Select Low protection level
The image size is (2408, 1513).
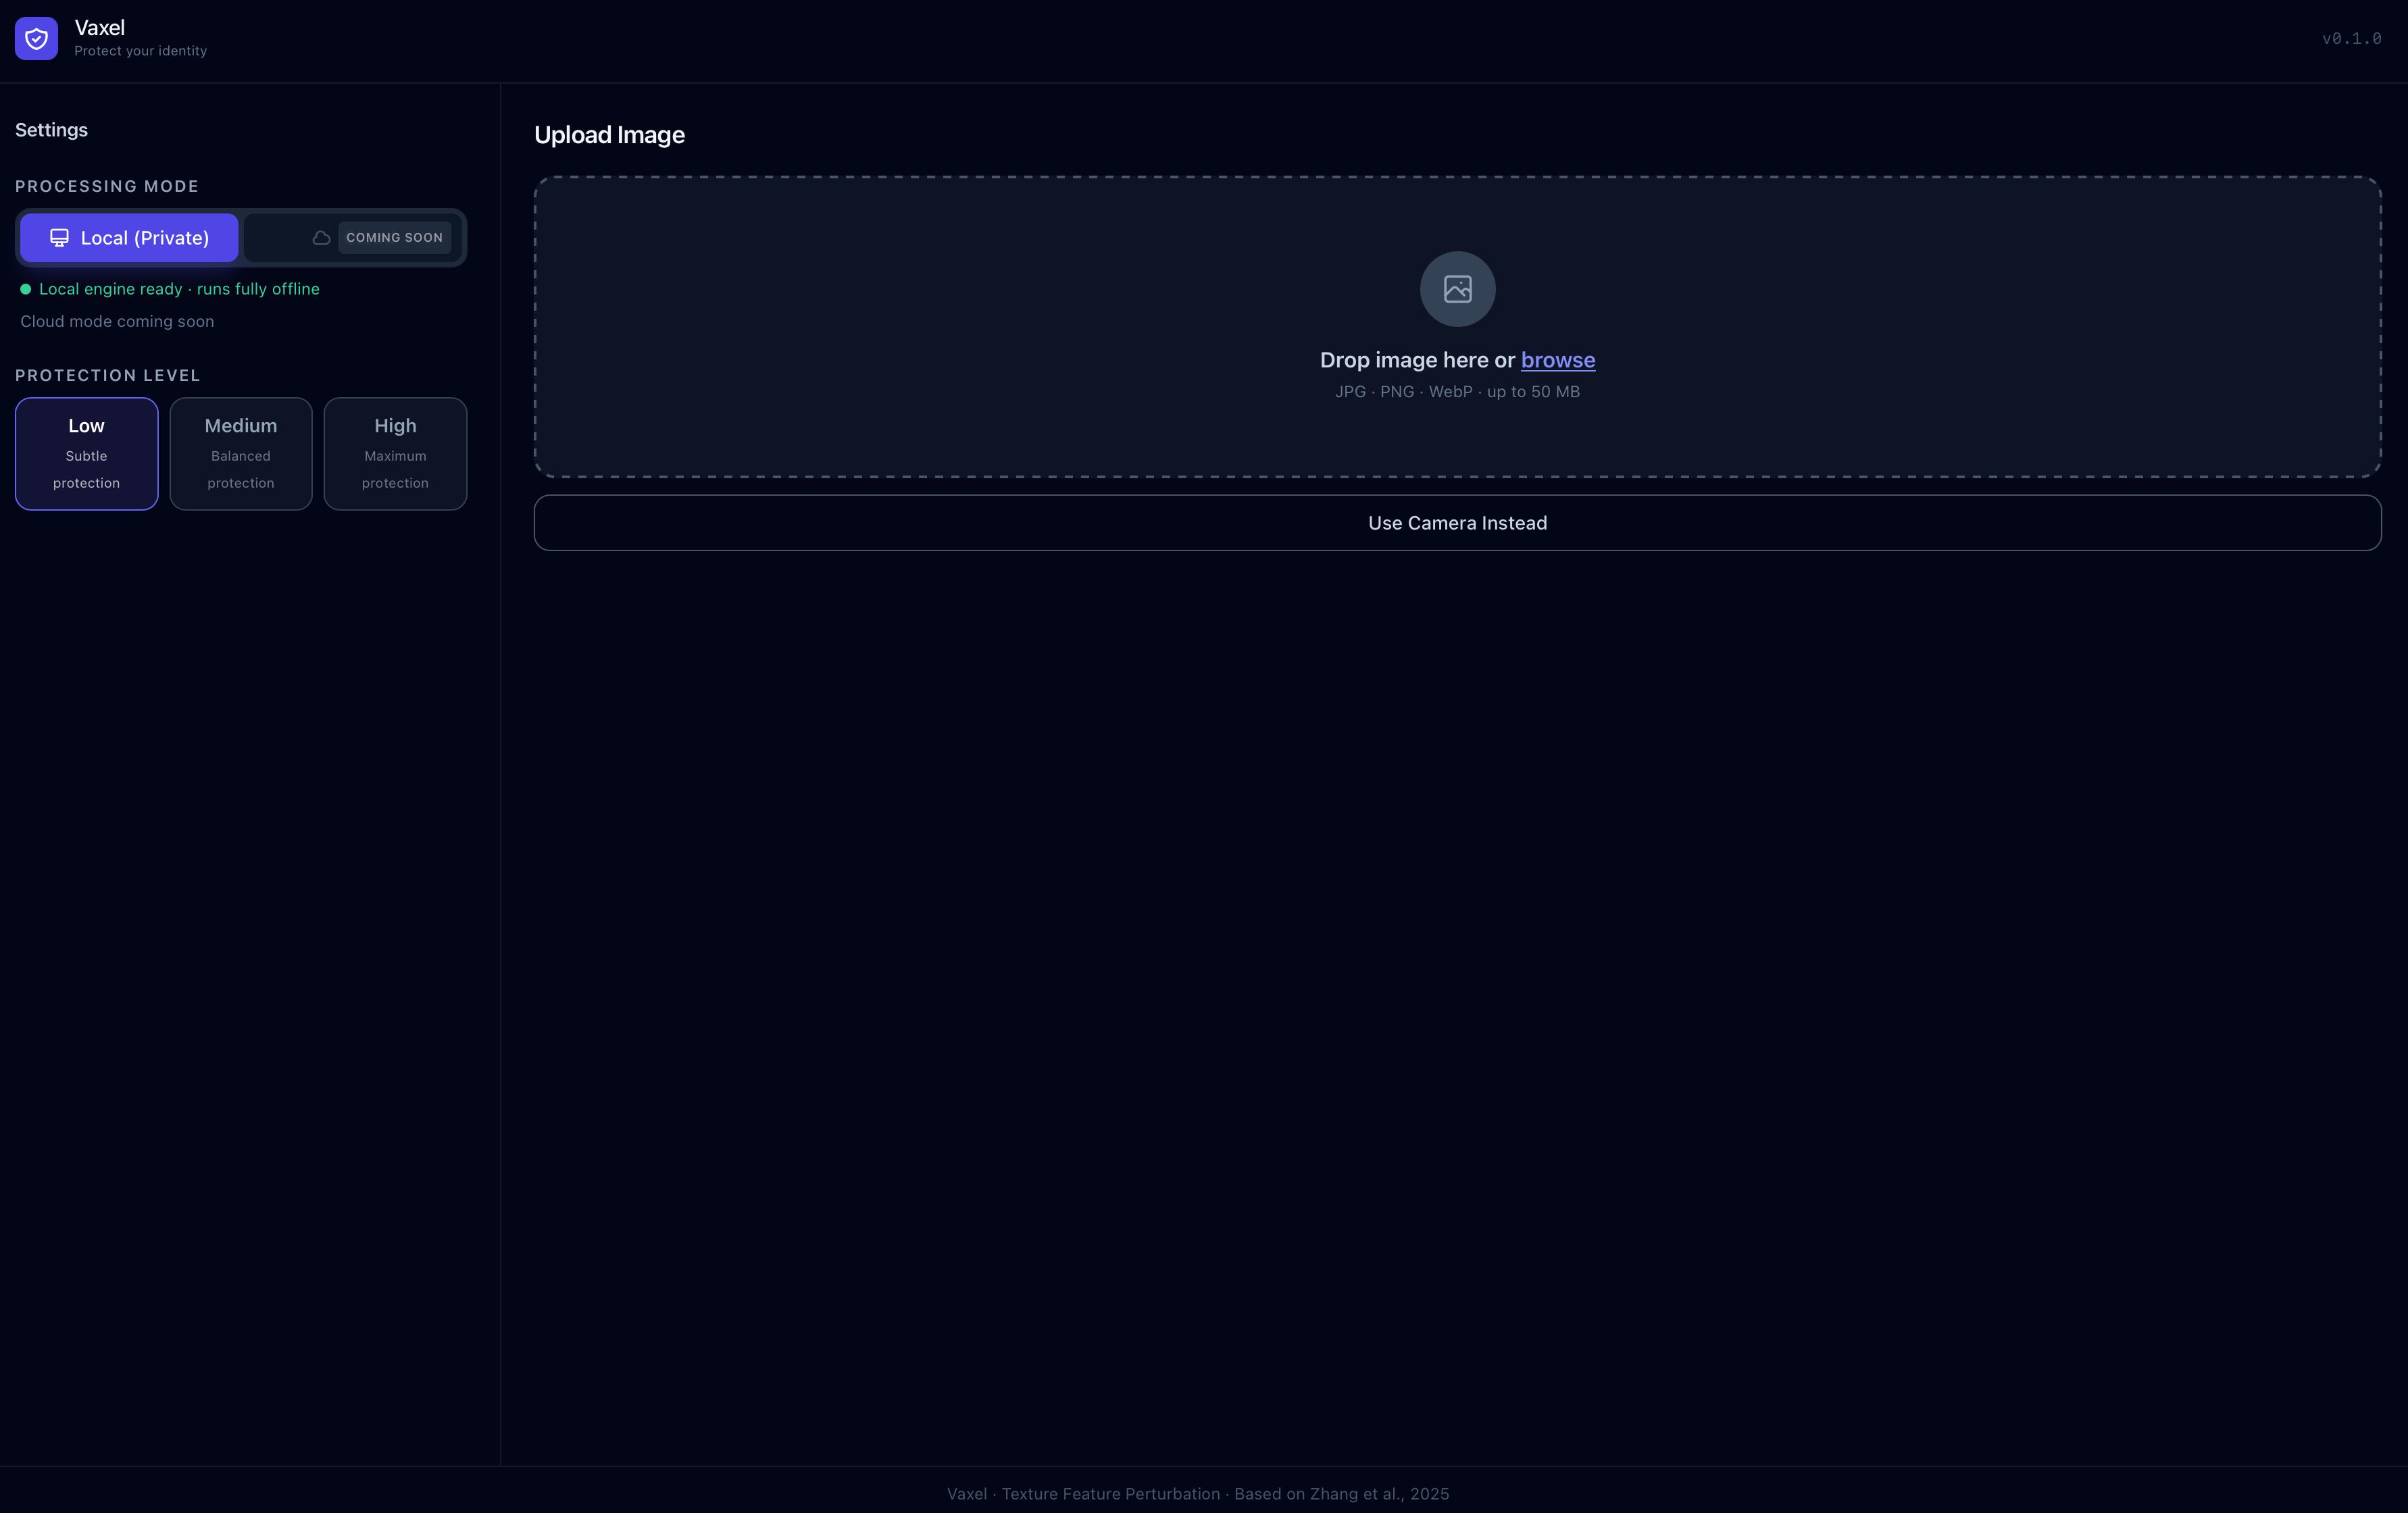[86, 454]
